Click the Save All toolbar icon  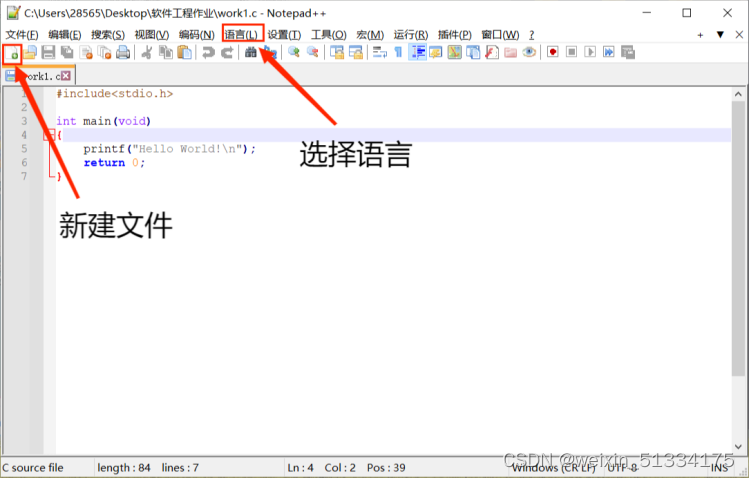[67, 52]
